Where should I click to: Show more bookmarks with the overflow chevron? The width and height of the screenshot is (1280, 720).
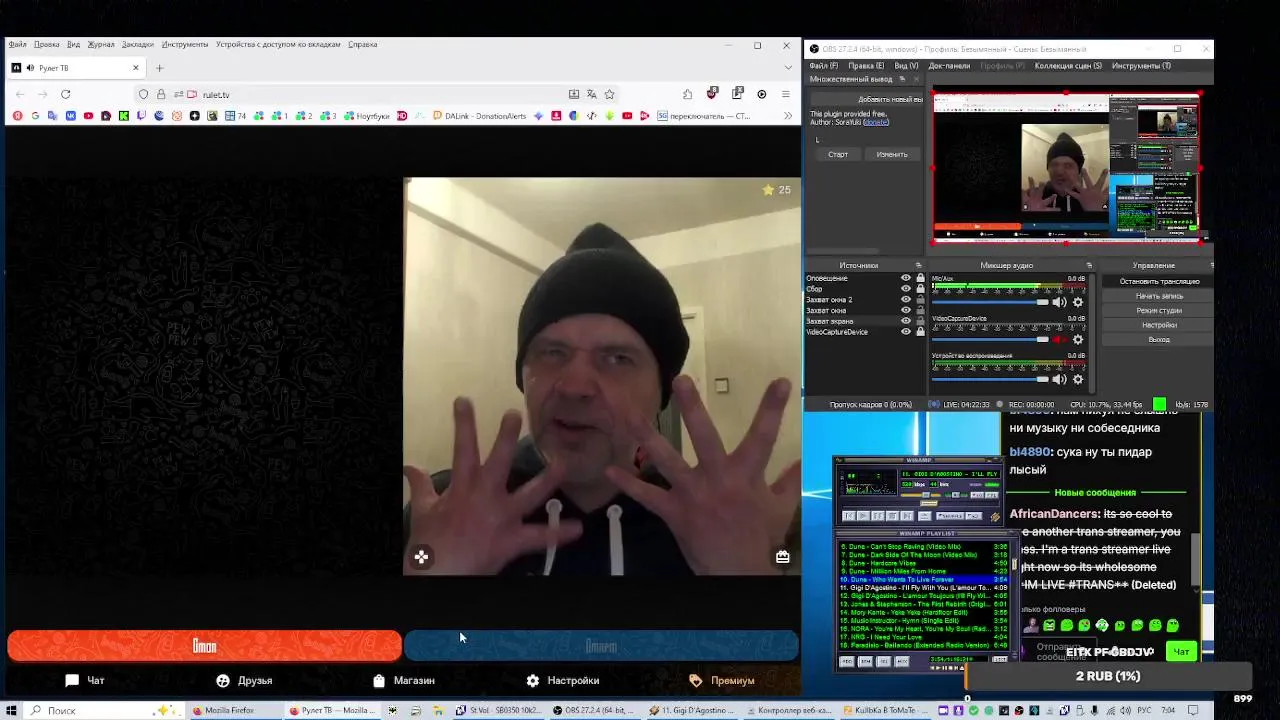point(787,116)
